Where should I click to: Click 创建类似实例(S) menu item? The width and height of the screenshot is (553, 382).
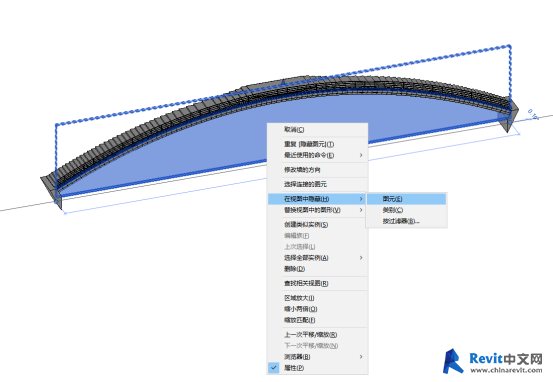click(x=317, y=224)
